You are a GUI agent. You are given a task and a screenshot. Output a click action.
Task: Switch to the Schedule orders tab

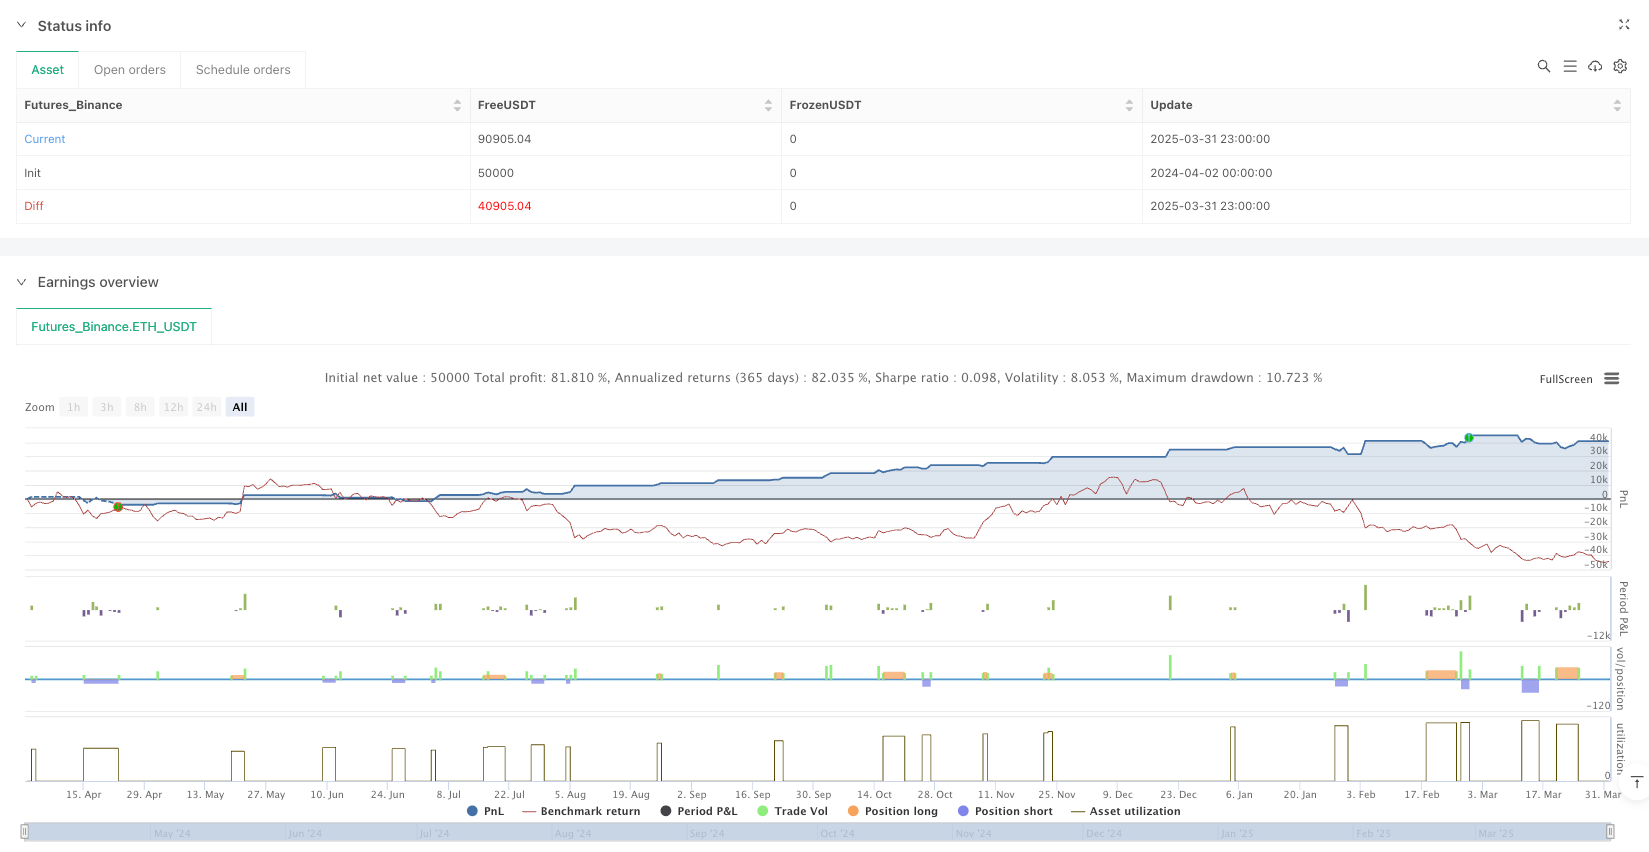pyautogui.click(x=243, y=70)
